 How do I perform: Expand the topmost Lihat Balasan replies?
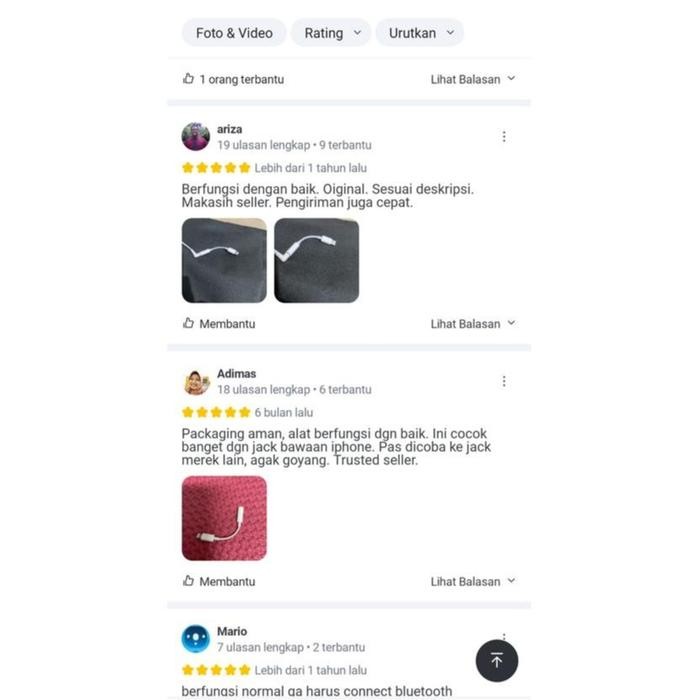pyautogui.click(x=473, y=79)
